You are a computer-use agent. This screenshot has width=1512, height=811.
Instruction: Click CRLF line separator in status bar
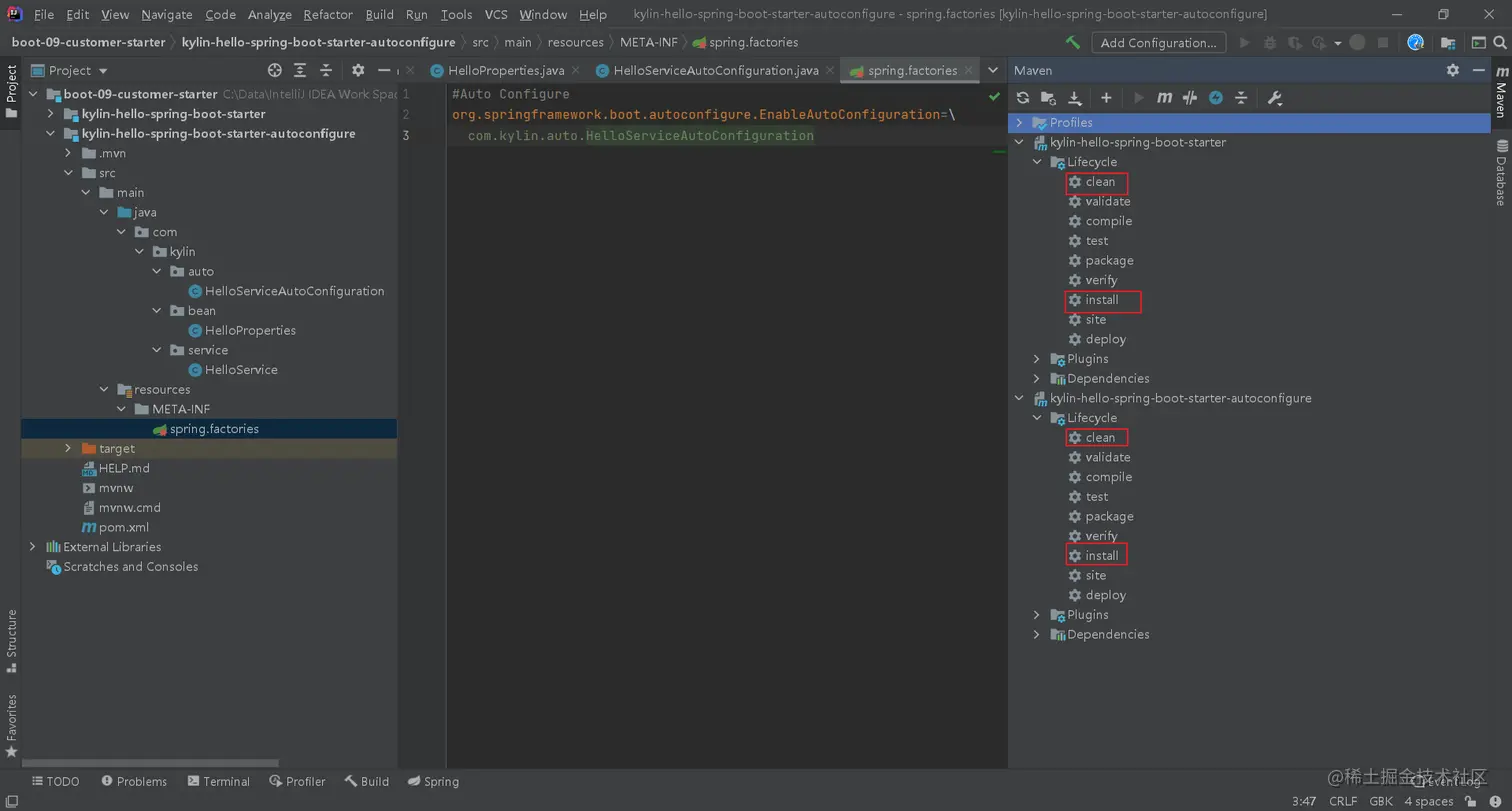[1343, 801]
